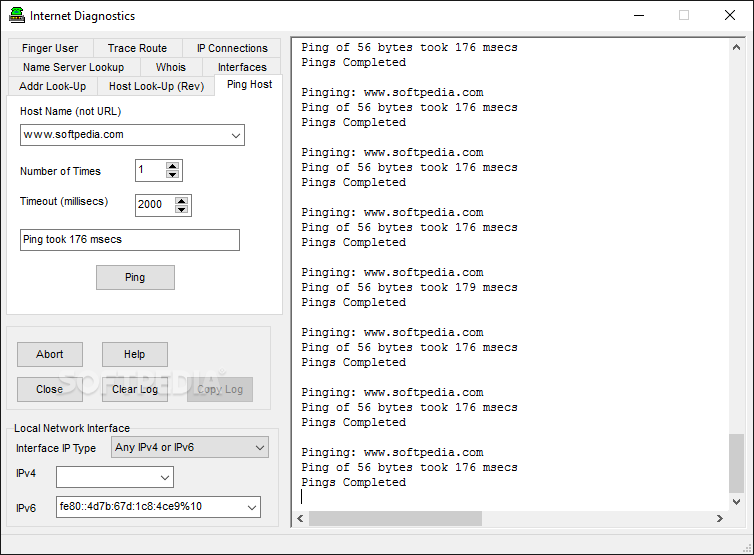754x555 pixels.
Task: Increase Timeout with the up arrow
Action: pyautogui.click(x=181, y=201)
